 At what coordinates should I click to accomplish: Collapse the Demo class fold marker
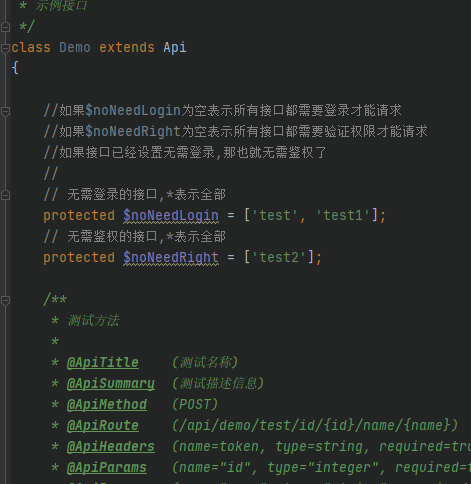coord(5,48)
